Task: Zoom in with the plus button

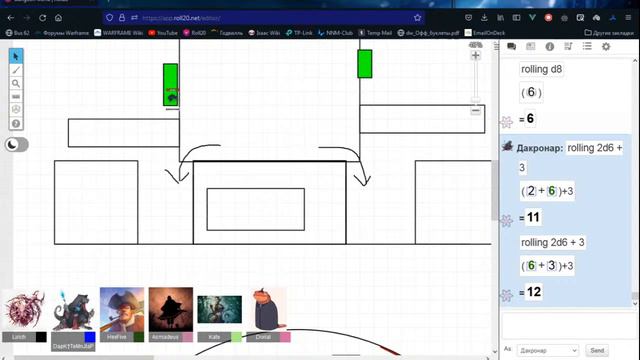Action: coord(476,56)
